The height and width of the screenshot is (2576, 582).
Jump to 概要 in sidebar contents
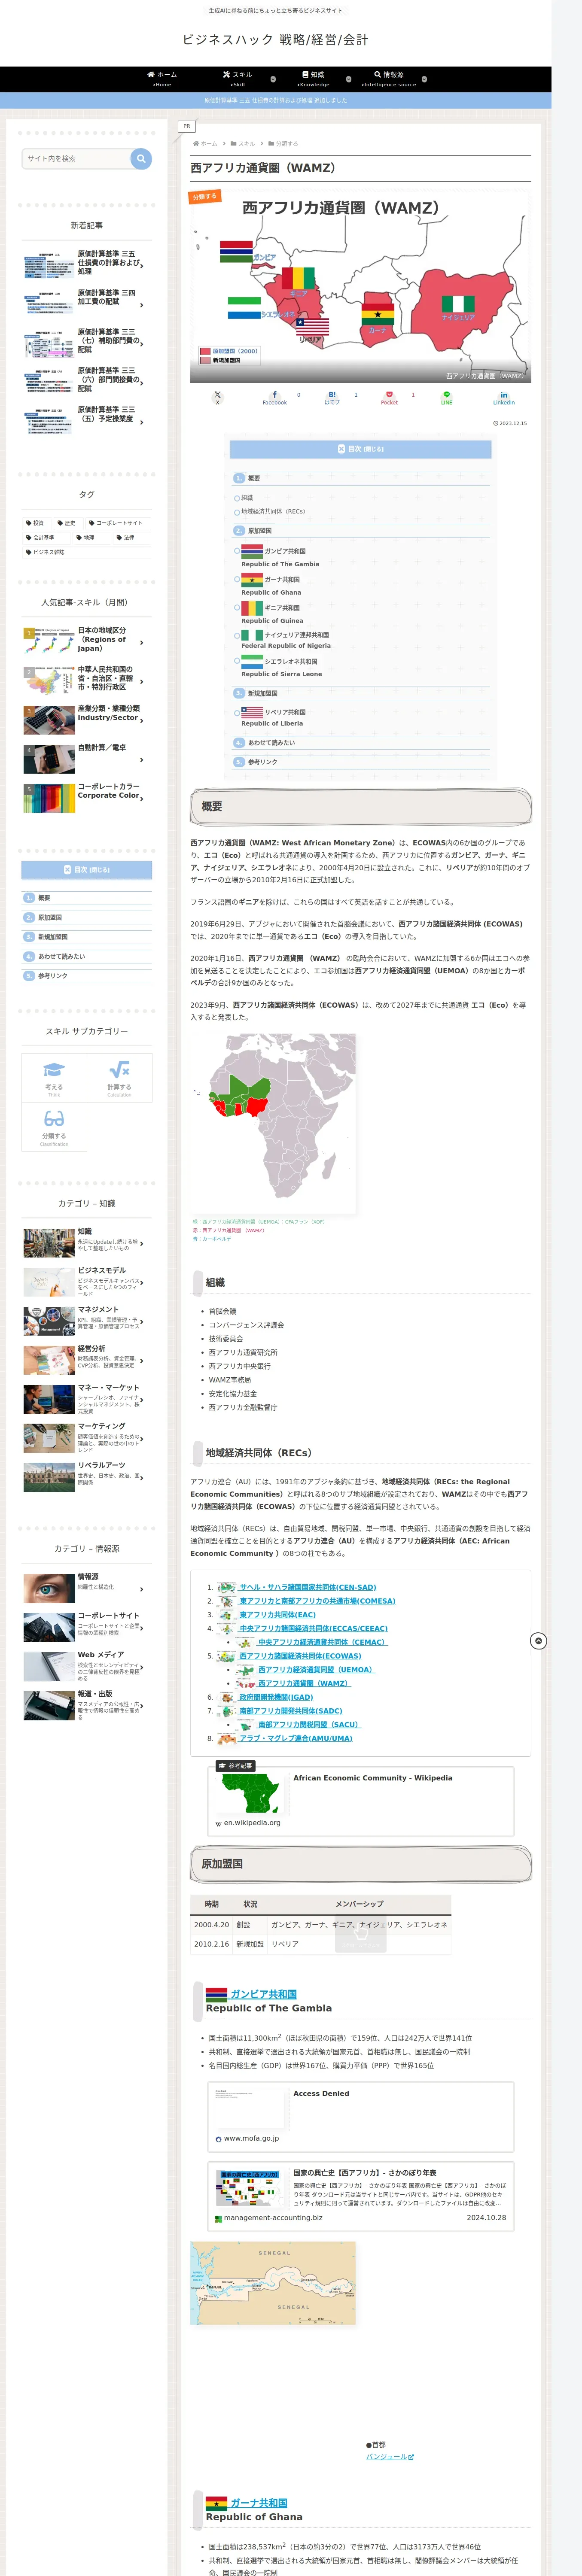44,898
